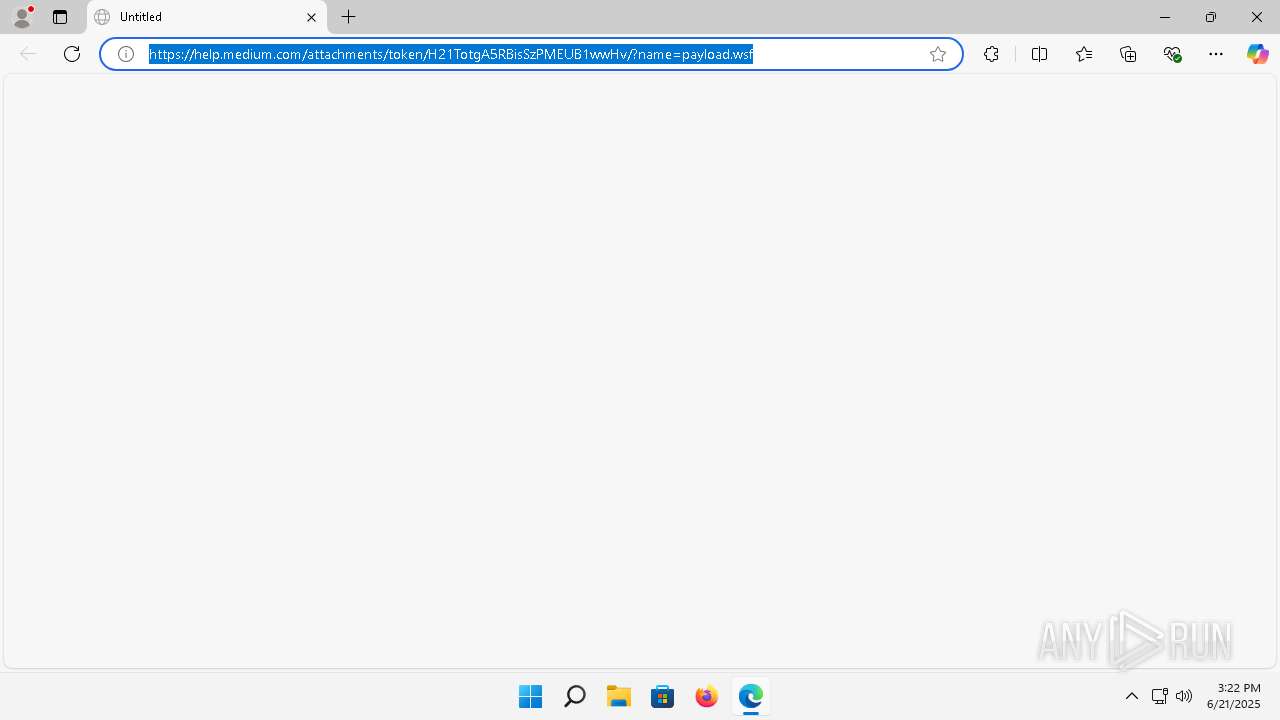Close the Edge window
Viewport: 1280px width, 720px height.
point(1257,17)
